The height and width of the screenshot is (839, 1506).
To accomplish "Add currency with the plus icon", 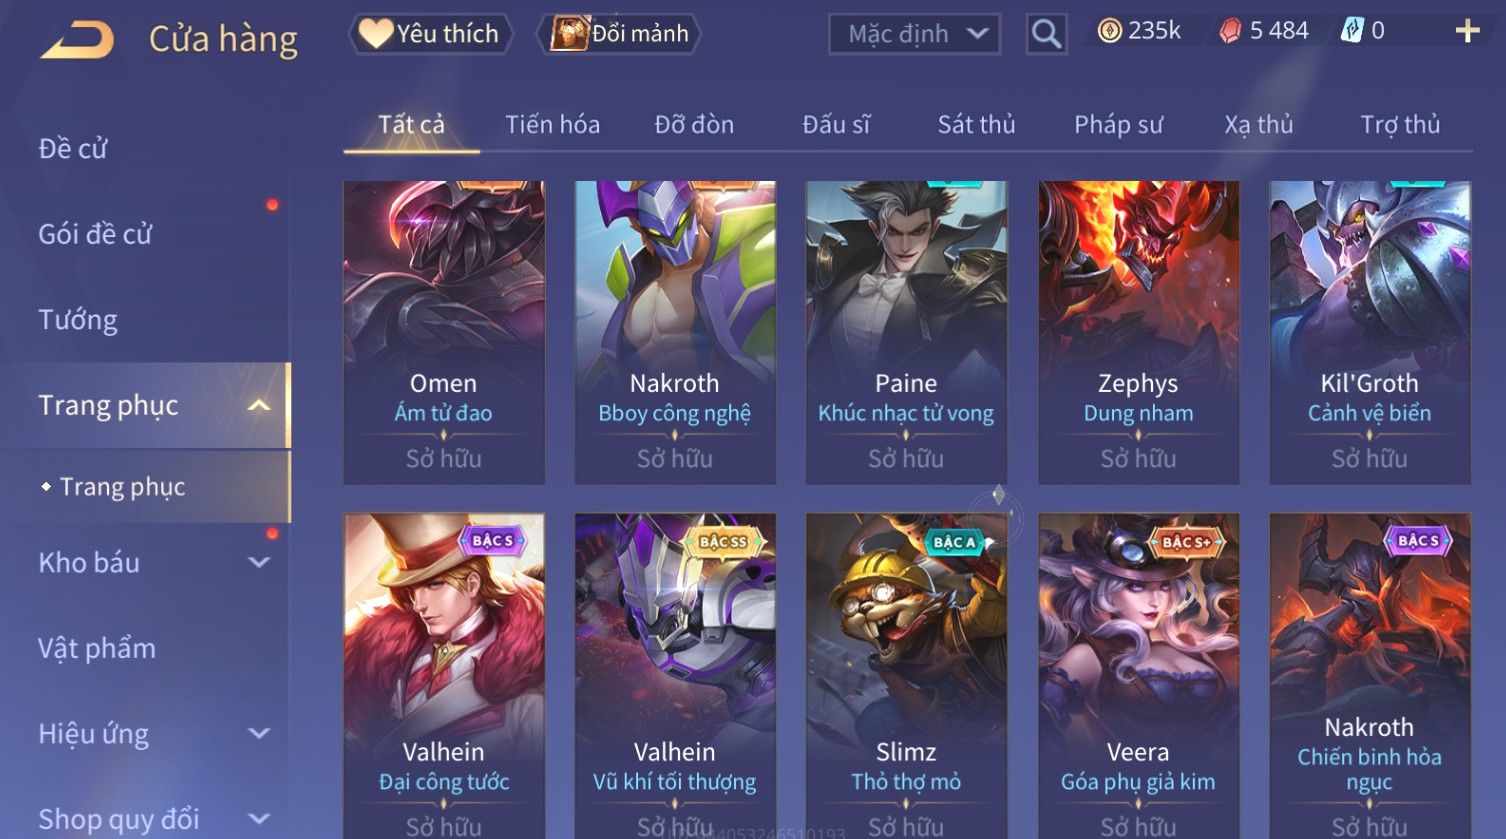I will pos(1467,31).
